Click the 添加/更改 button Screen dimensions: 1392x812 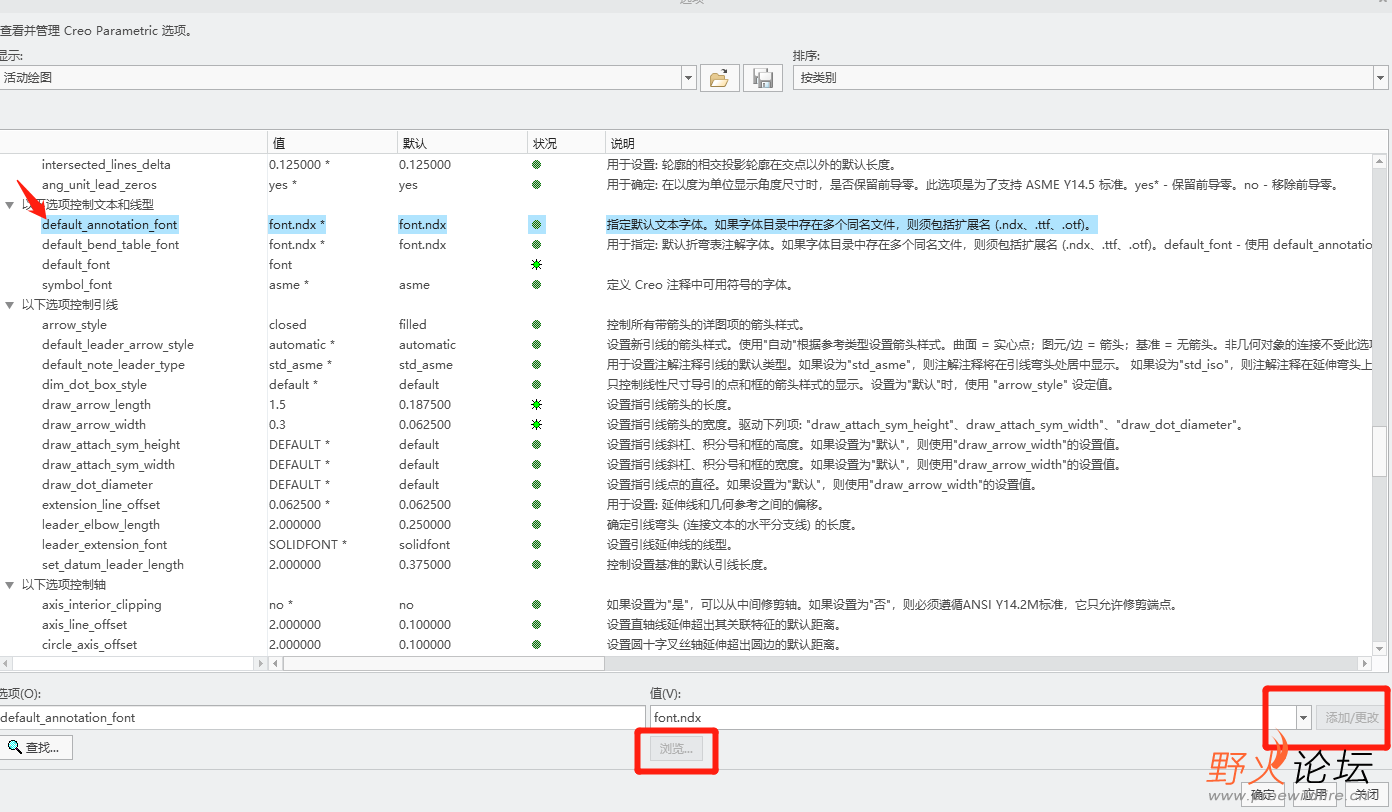(x=1352, y=717)
